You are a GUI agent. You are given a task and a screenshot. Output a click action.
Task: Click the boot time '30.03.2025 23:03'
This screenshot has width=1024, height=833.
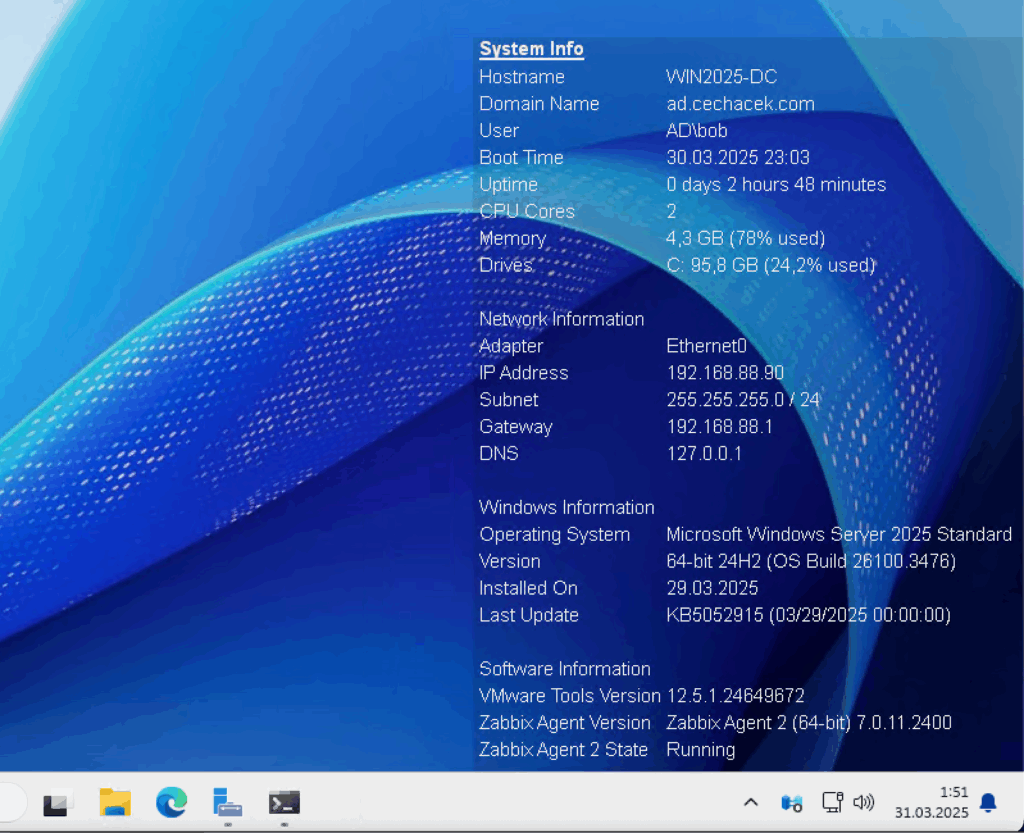point(738,157)
